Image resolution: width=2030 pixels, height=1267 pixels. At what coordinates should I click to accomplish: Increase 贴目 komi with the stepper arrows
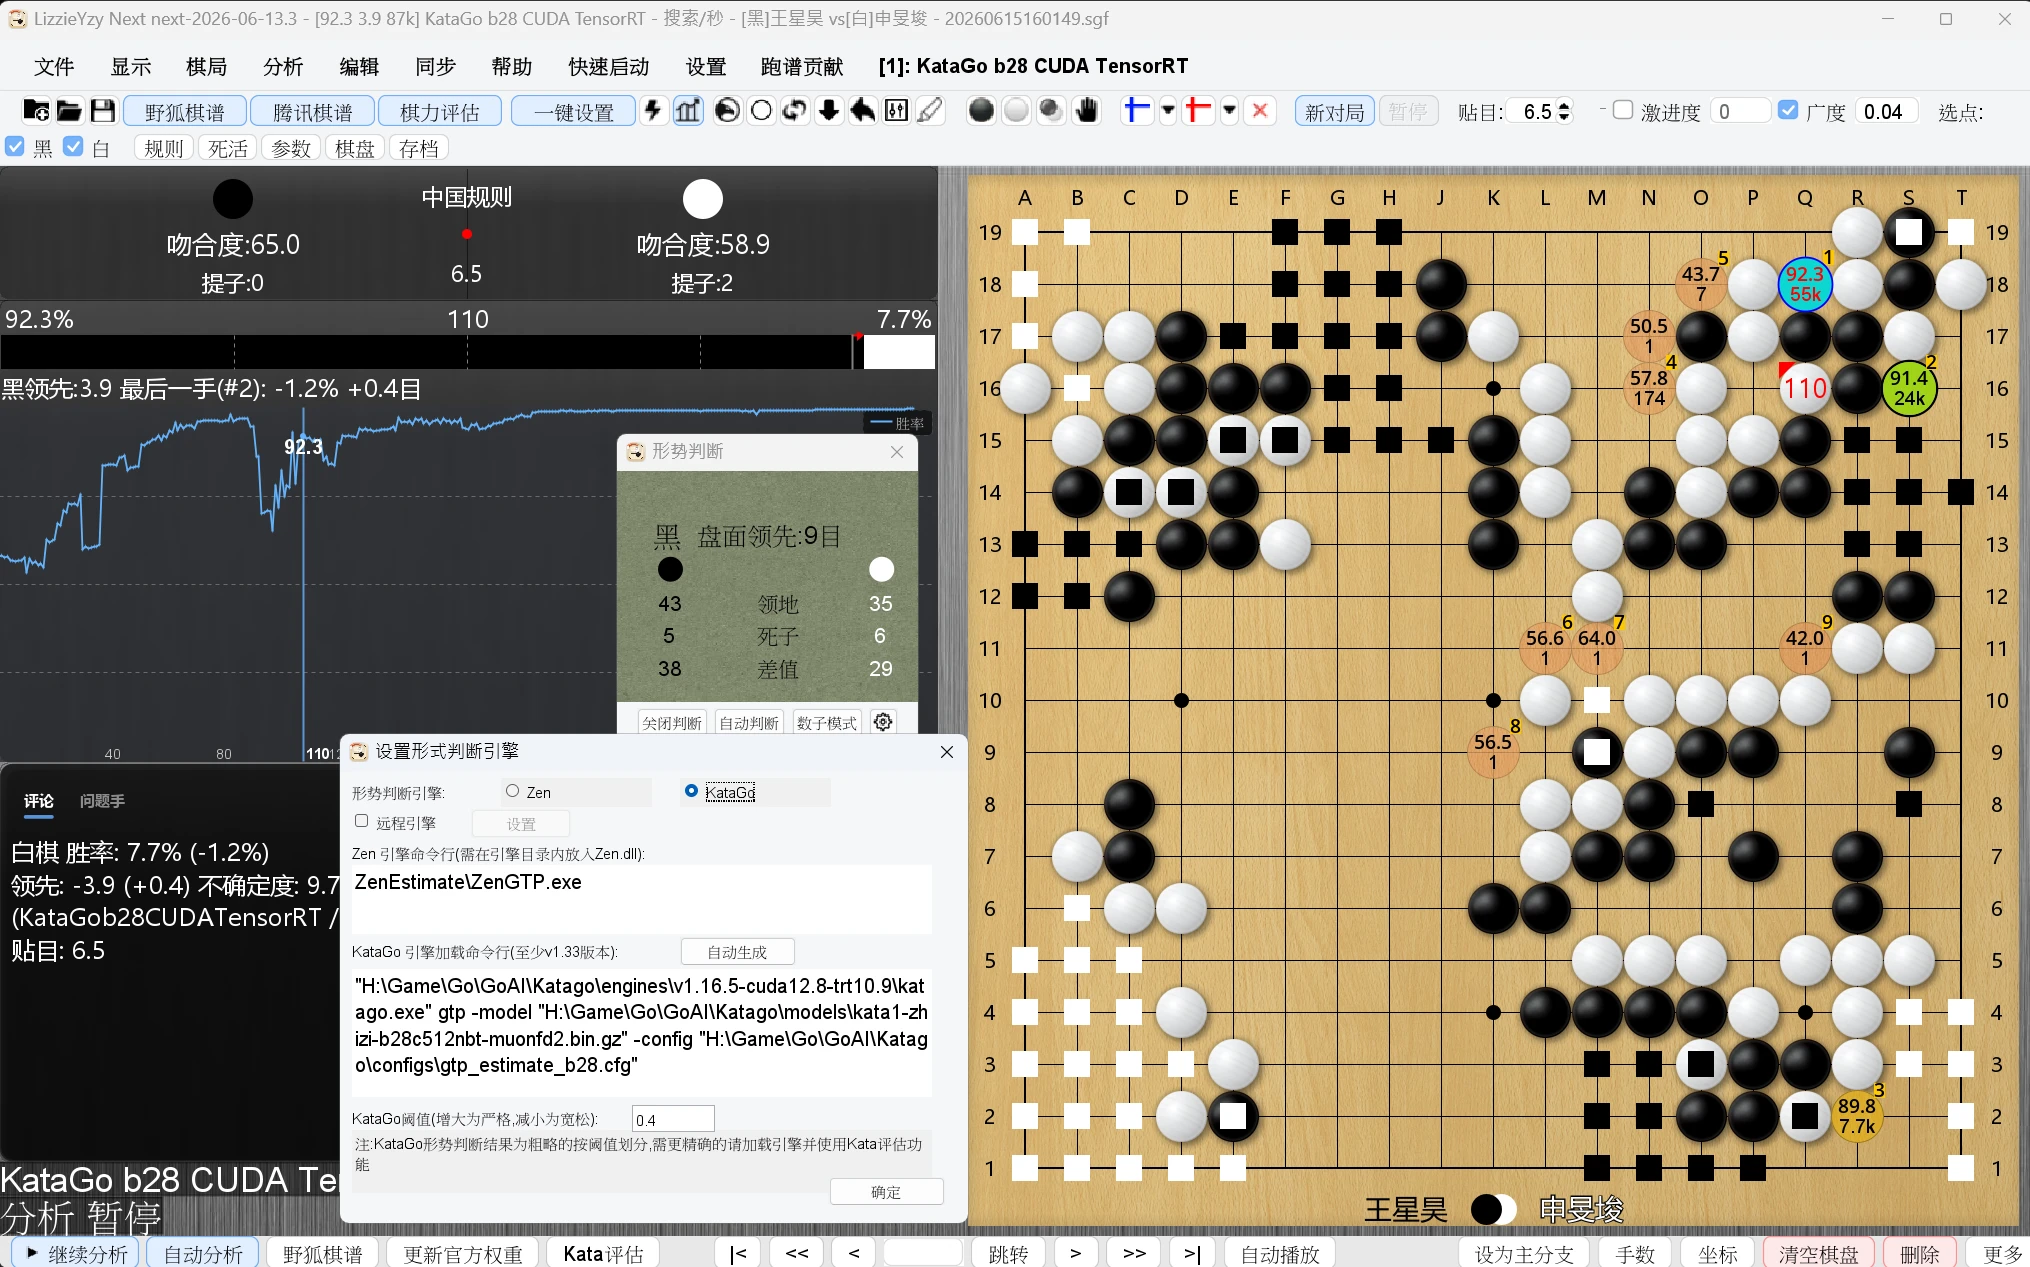pyautogui.click(x=1565, y=105)
